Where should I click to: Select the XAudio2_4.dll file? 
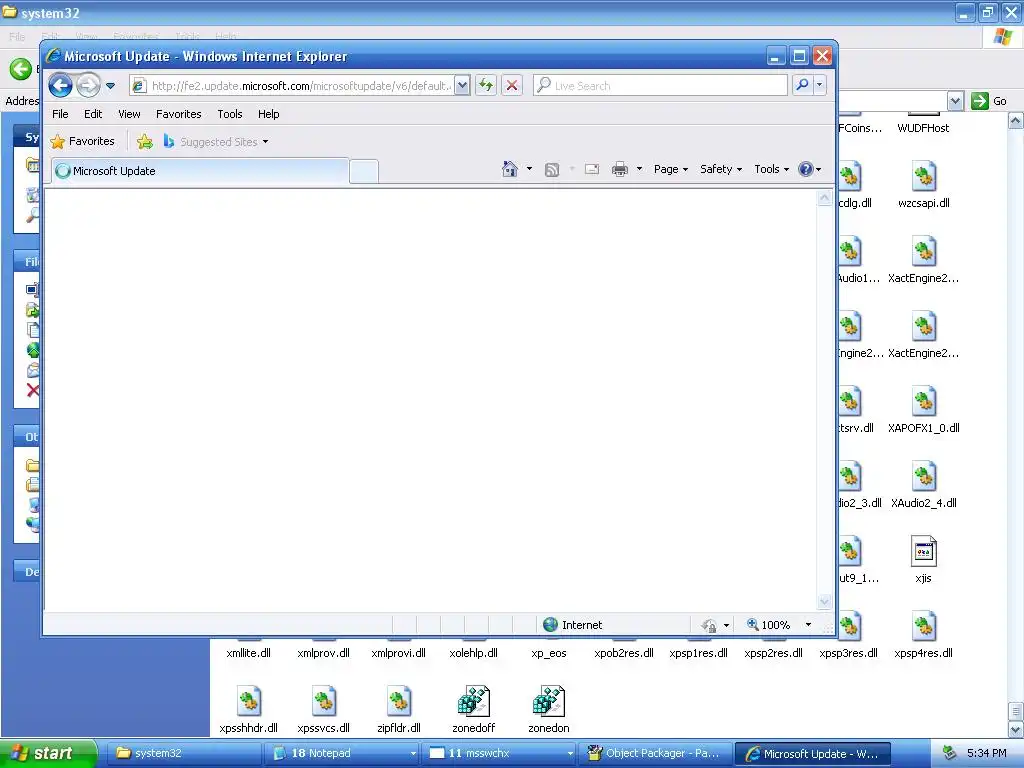(x=923, y=486)
